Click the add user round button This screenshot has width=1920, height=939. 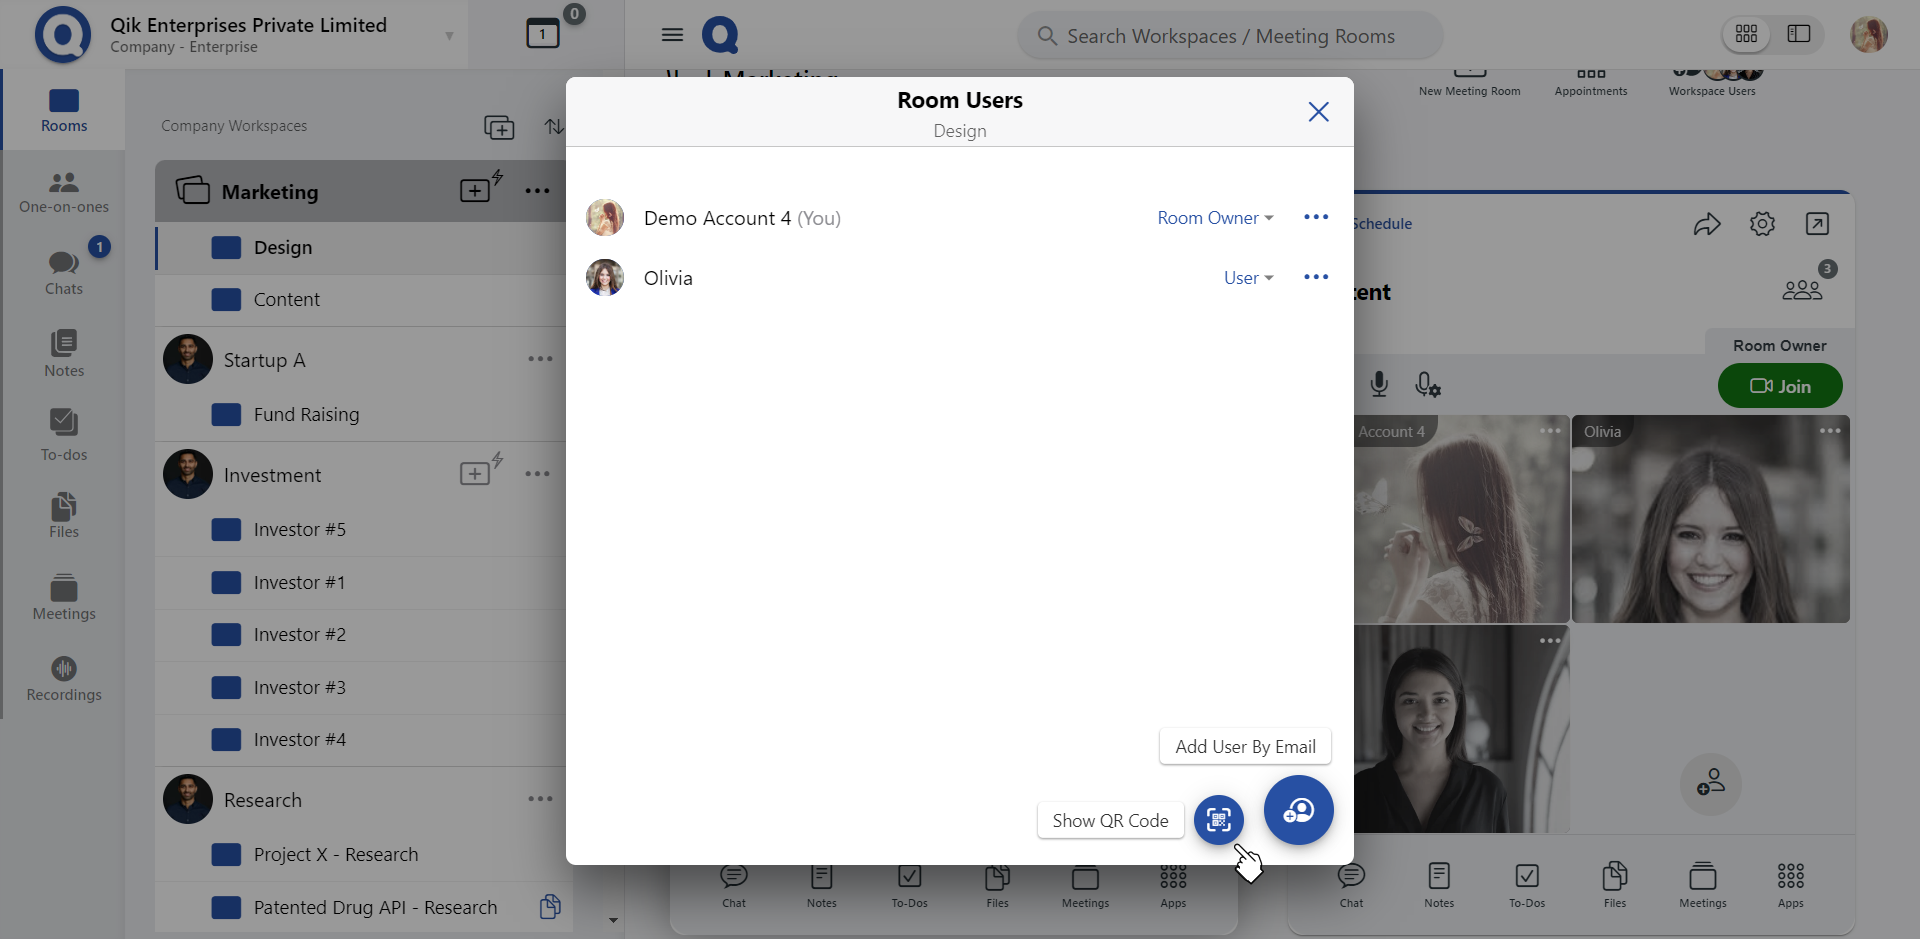point(1298,810)
